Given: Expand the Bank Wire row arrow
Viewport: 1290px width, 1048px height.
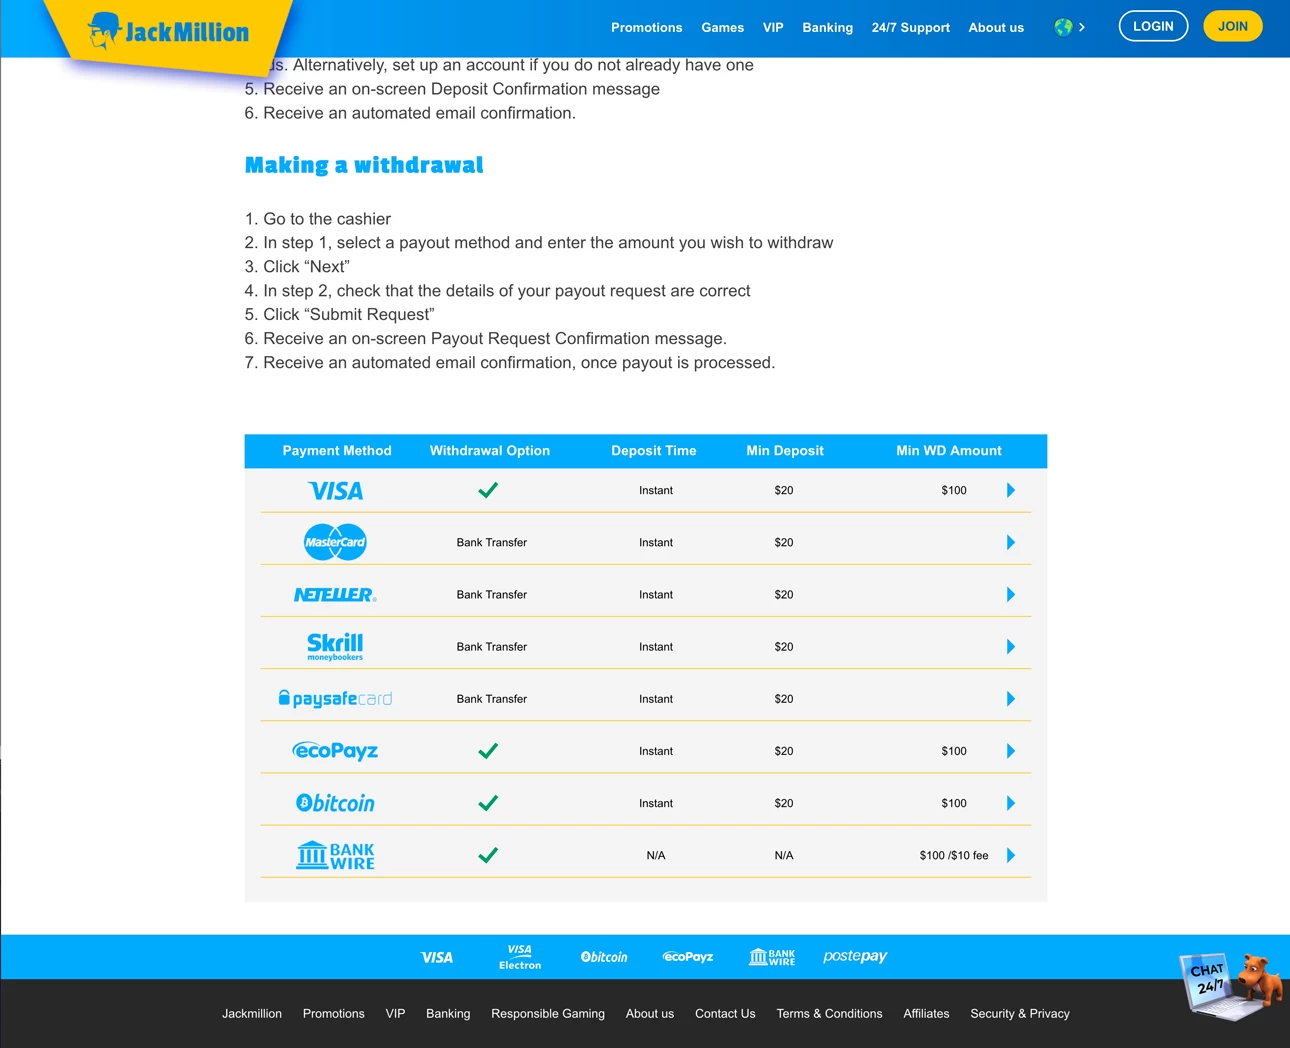Looking at the screenshot, I should click(1011, 855).
